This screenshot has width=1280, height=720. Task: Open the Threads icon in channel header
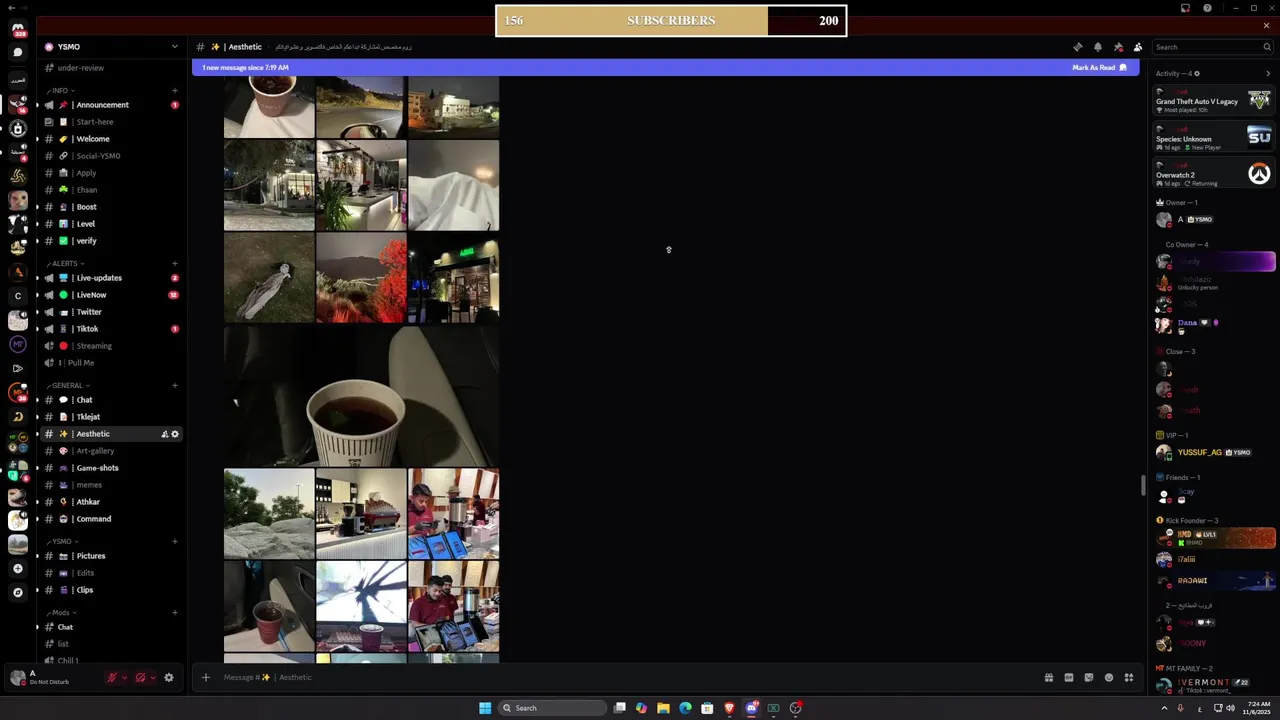1077,47
